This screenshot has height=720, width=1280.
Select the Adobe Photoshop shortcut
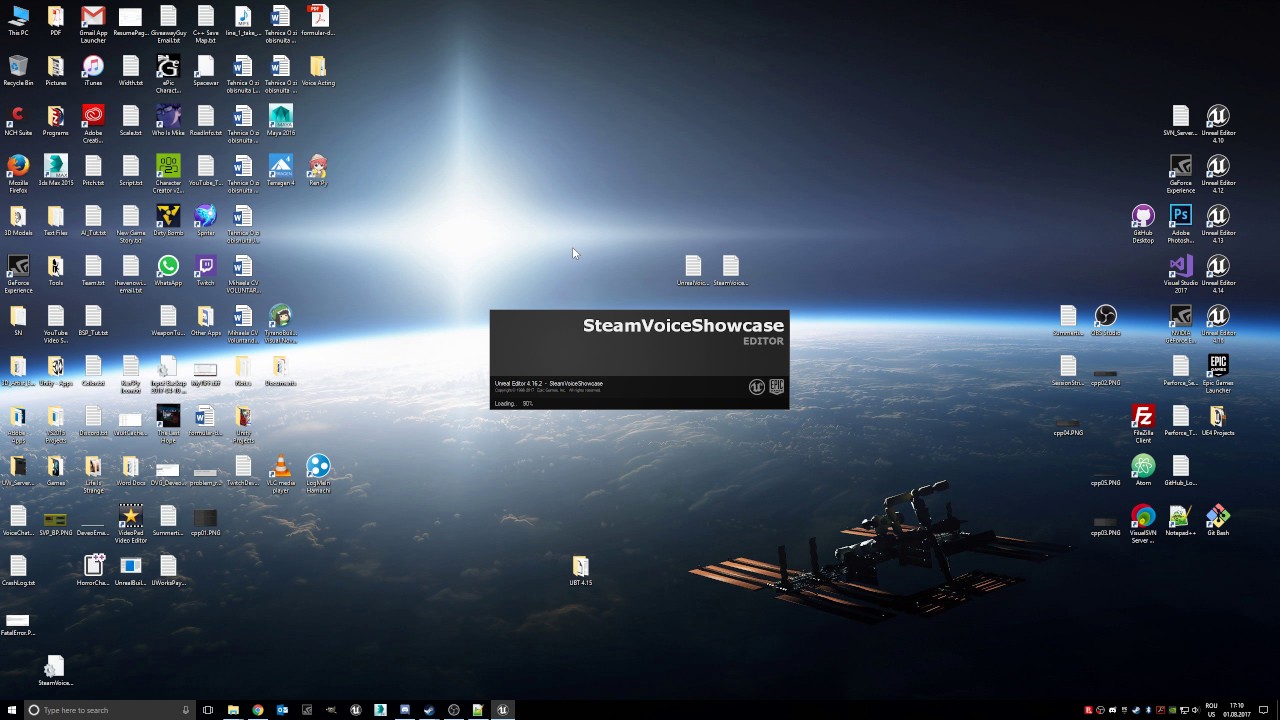pyautogui.click(x=1181, y=224)
